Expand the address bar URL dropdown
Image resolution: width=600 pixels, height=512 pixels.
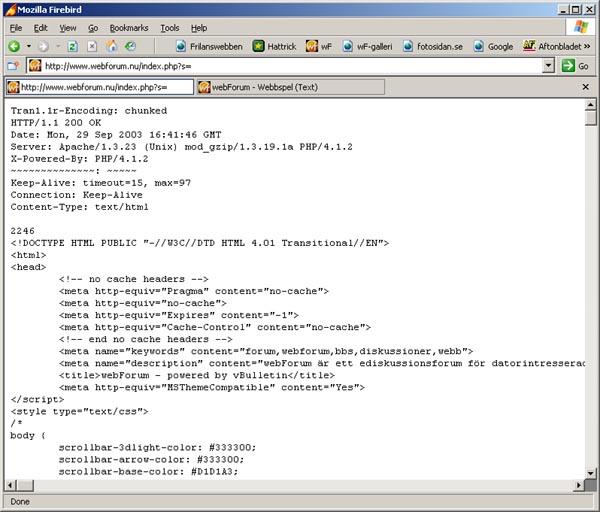(x=548, y=66)
